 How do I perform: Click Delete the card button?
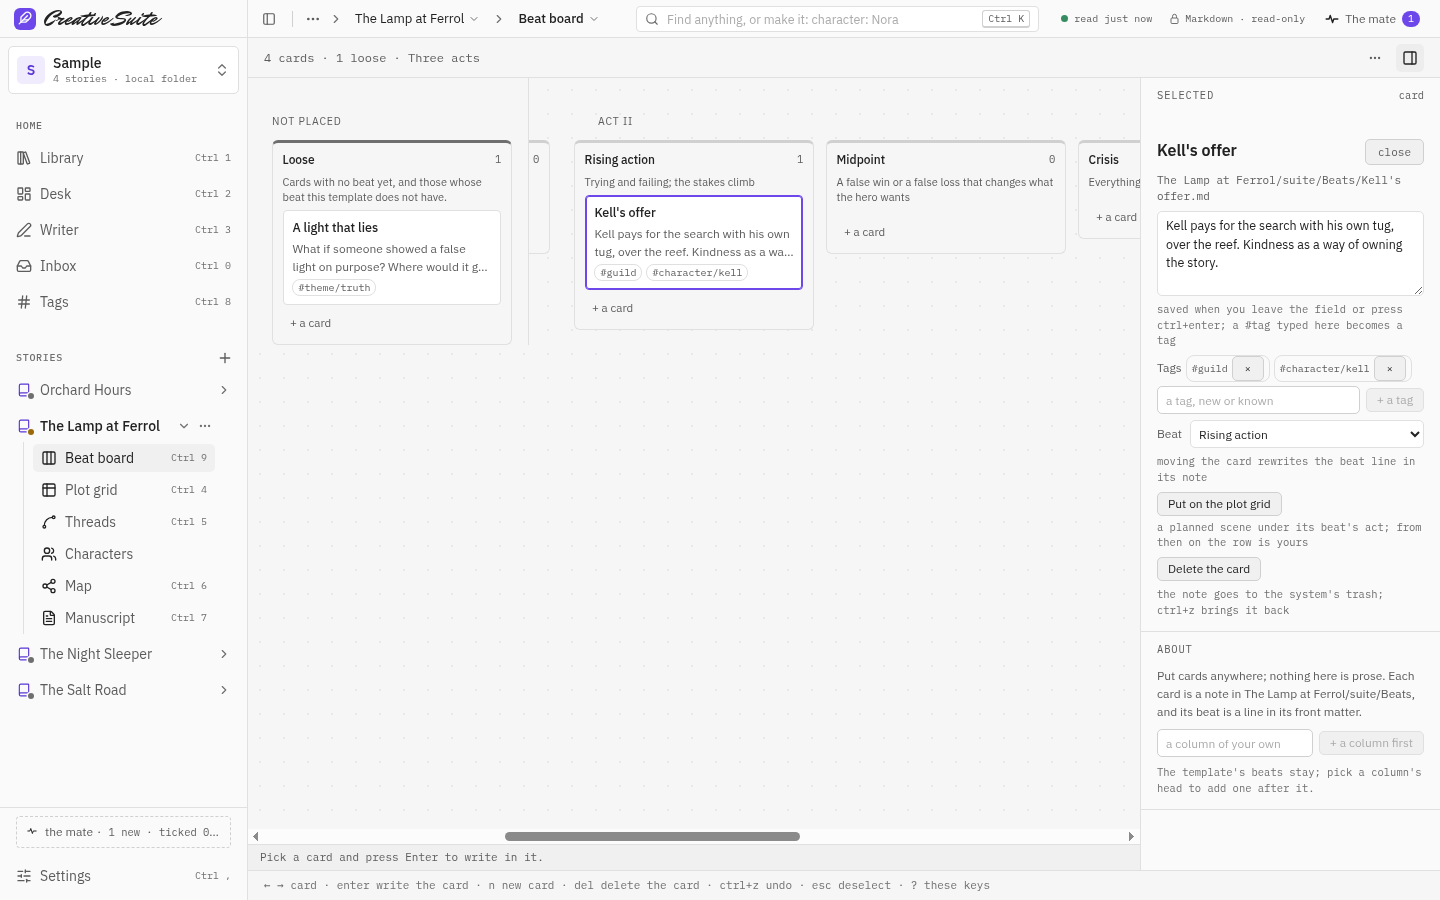click(1209, 569)
